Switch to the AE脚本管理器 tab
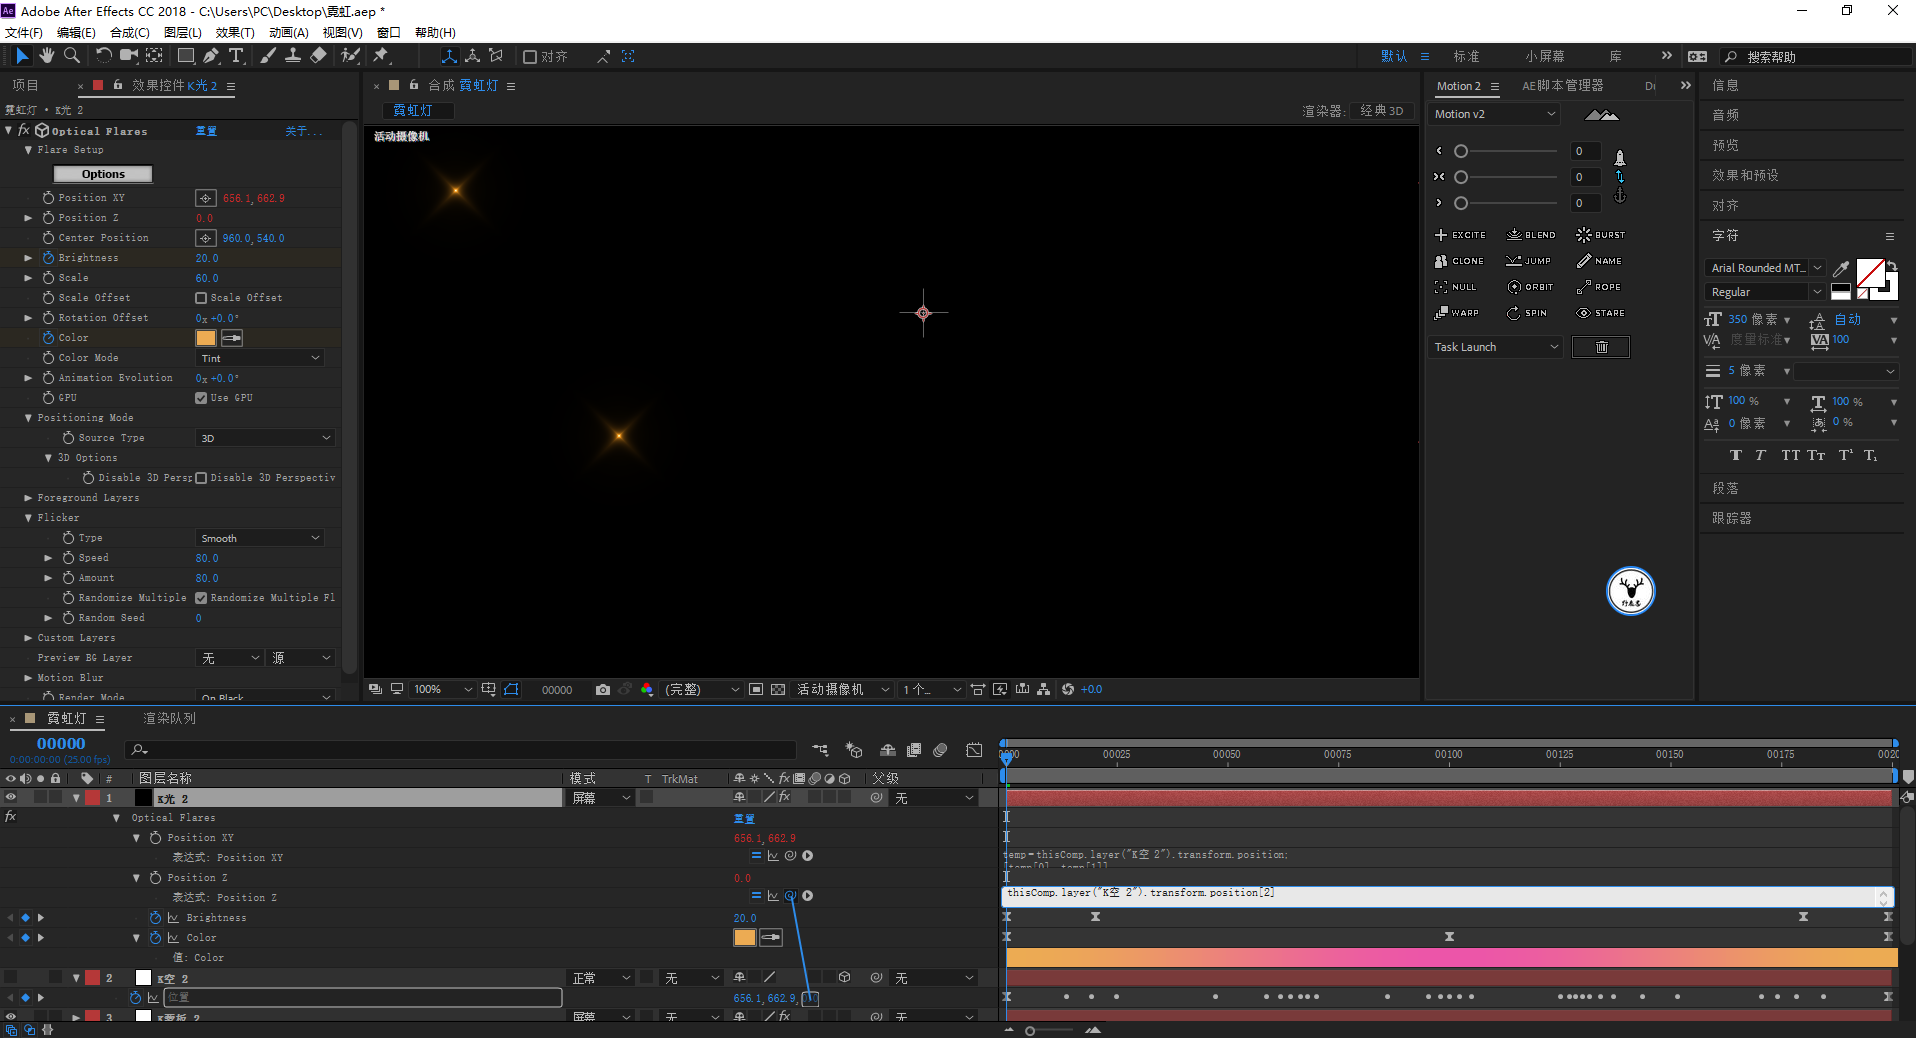Viewport: 1916px width, 1038px height. click(1562, 86)
